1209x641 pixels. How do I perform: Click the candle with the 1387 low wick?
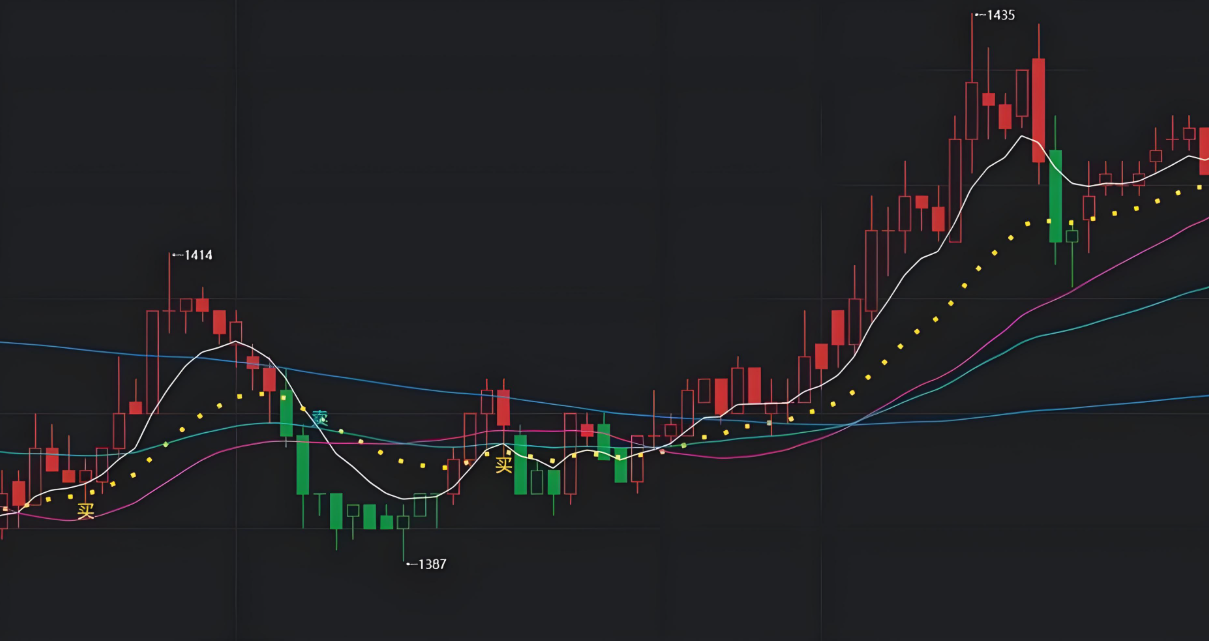(x=403, y=521)
